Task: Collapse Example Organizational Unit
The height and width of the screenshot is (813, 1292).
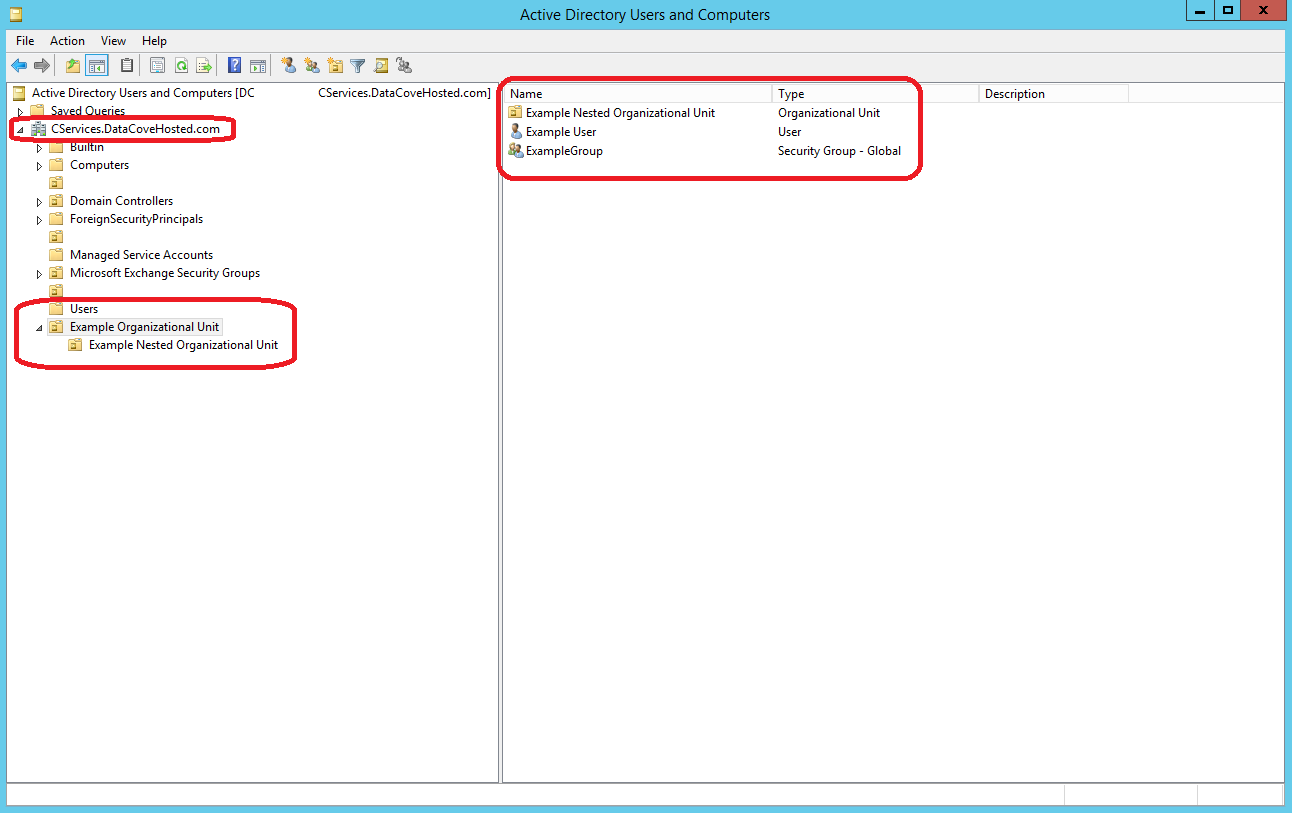Action: (38, 326)
